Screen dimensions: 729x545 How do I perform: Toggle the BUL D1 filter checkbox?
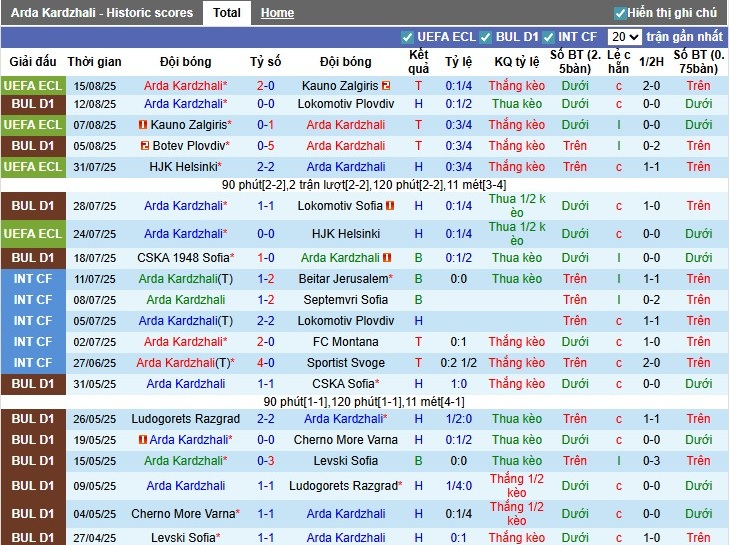(x=487, y=37)
